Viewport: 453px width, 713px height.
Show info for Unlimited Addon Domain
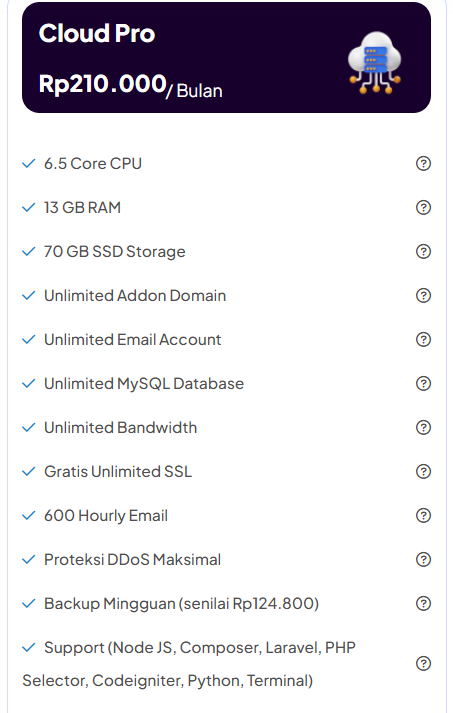pos(423,296)
